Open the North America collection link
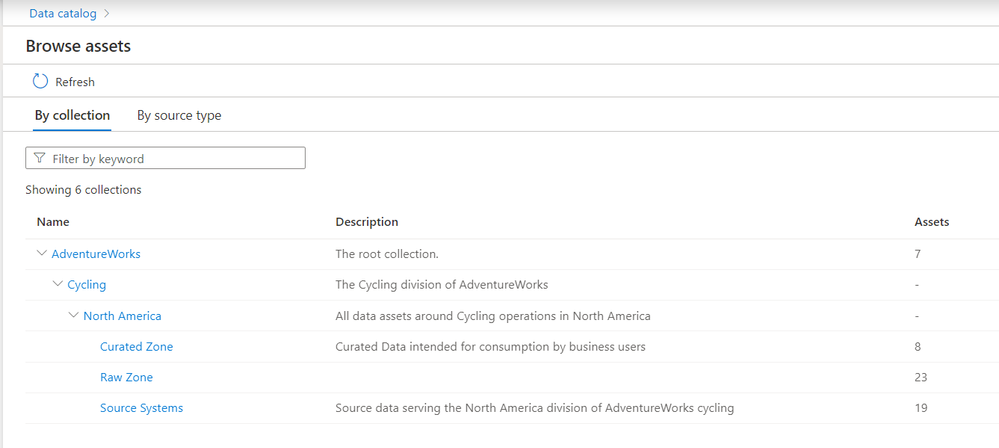Viewport: 999px width, 448px height. pyautogui.click(x=122, y=315)
